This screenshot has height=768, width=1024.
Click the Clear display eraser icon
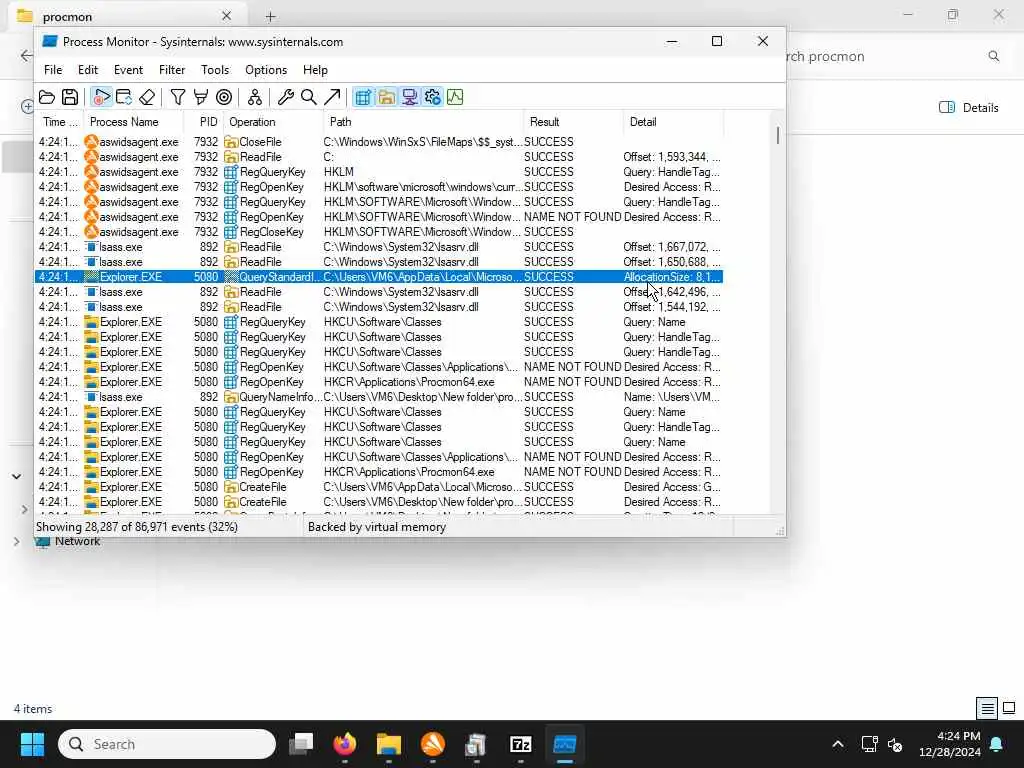(x=147, y=97)
